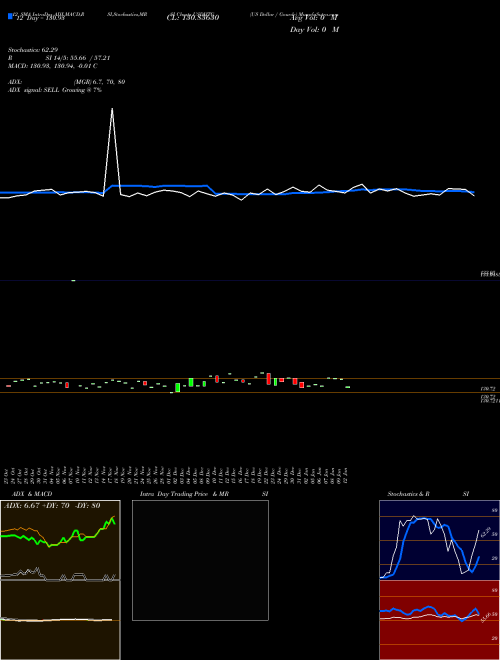
Task: Click the first red candlestick on left
Action: [8, 386]
